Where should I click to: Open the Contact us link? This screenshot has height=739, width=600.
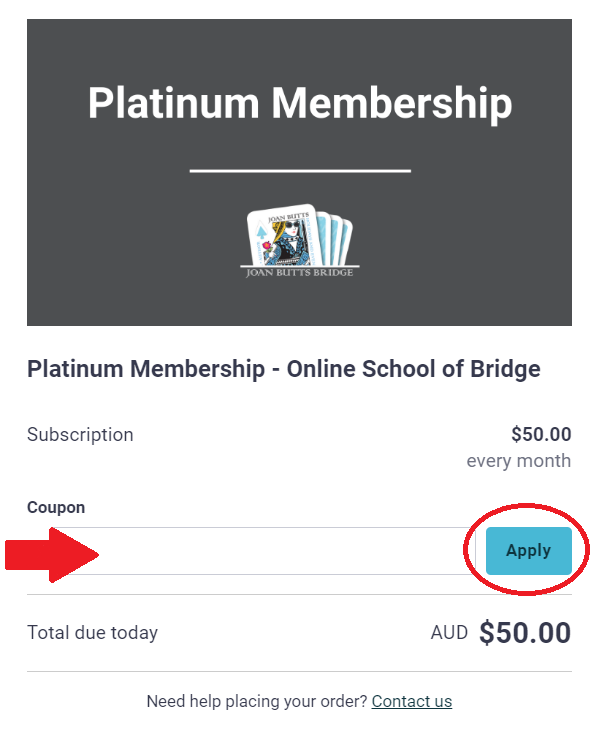point(411,701)
